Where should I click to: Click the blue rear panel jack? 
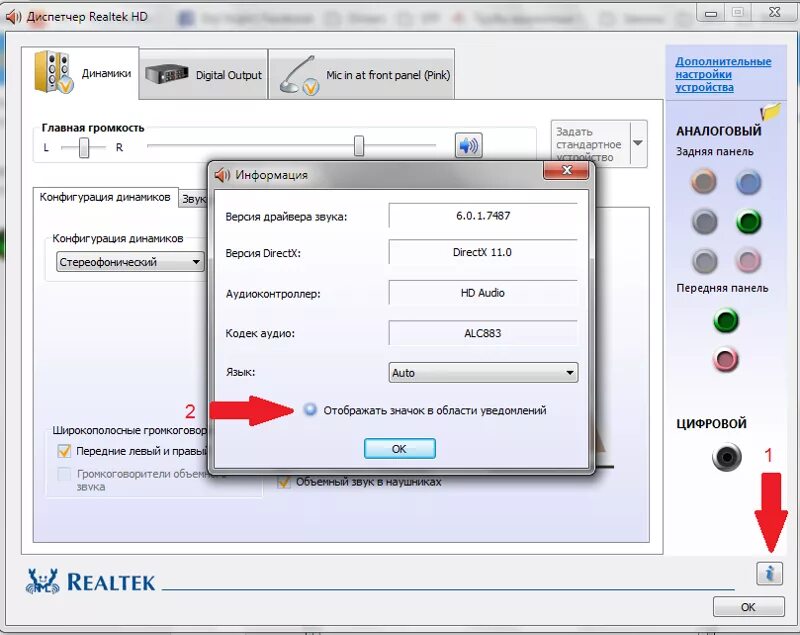pyautogui.click(x=748, y=182)
